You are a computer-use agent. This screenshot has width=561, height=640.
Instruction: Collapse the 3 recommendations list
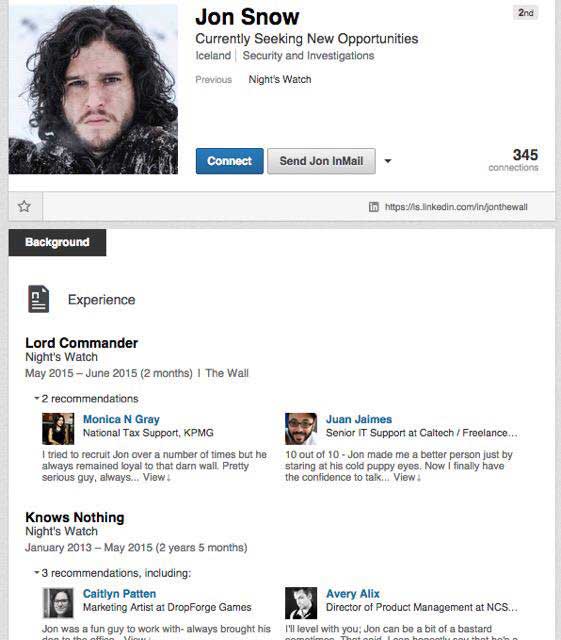click(112, 573)
